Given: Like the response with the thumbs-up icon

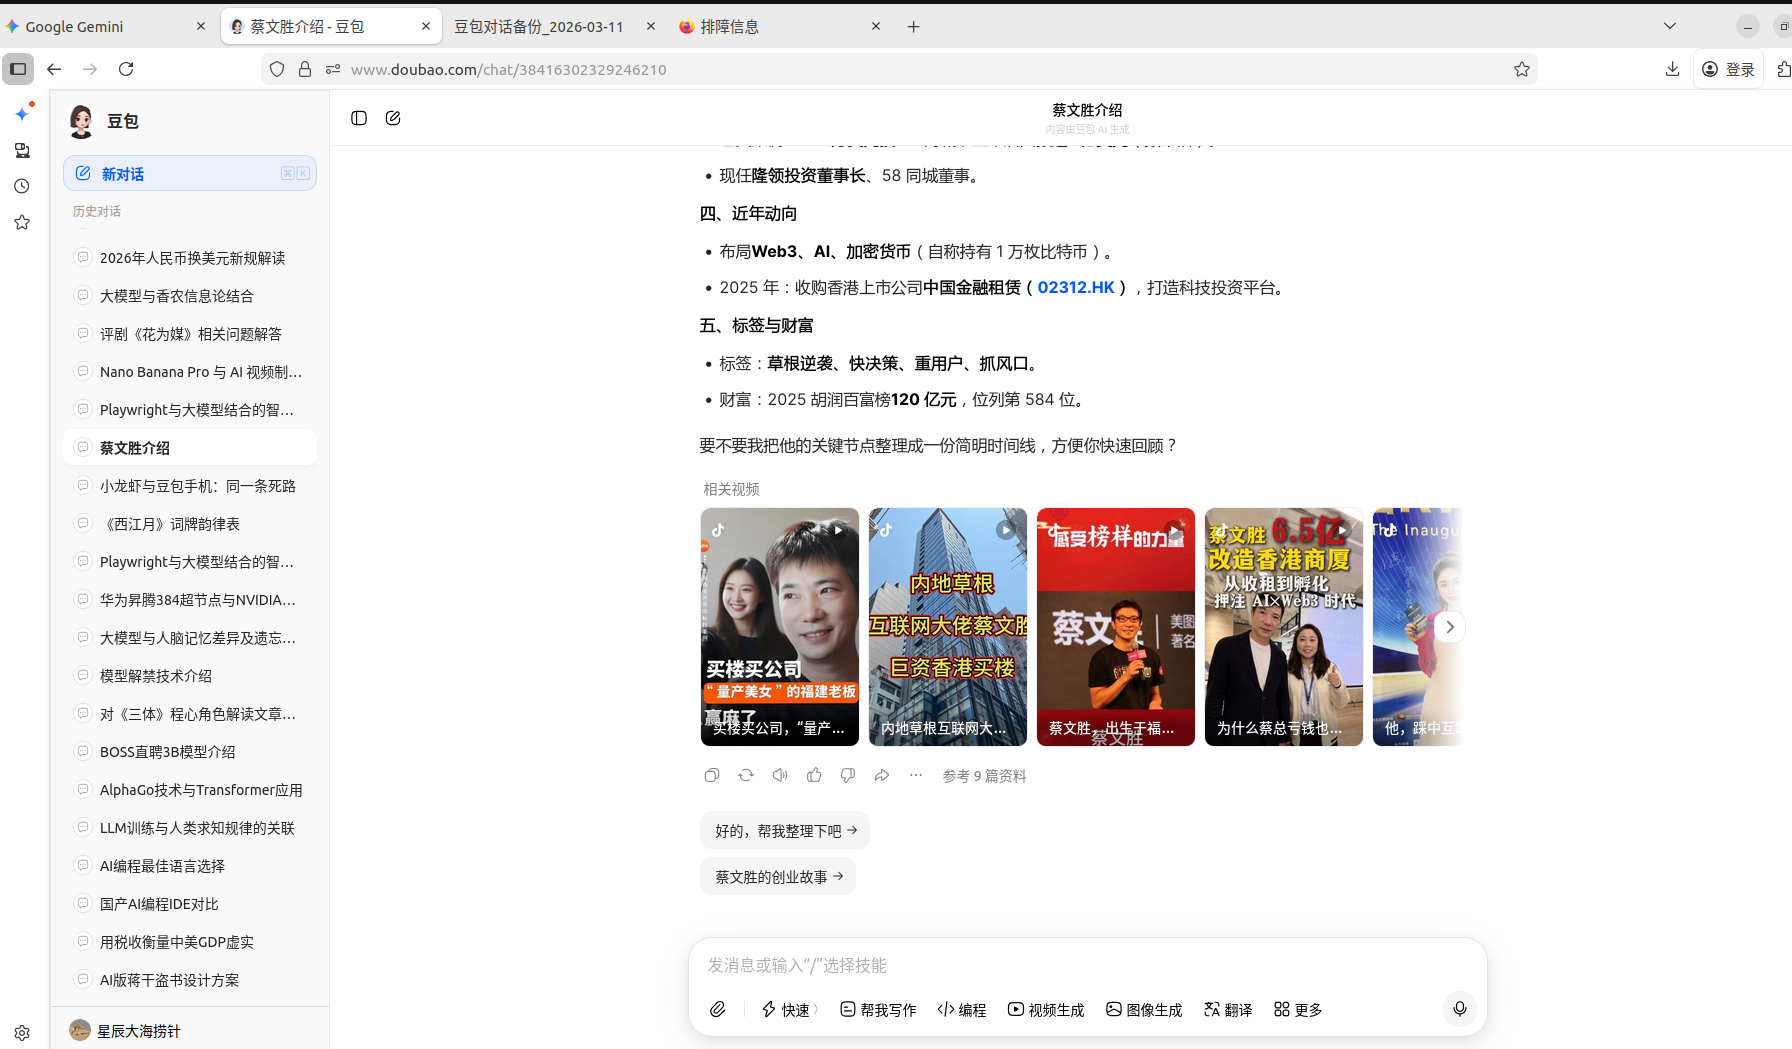Looking at the screenshot, I should click(814, 775).
